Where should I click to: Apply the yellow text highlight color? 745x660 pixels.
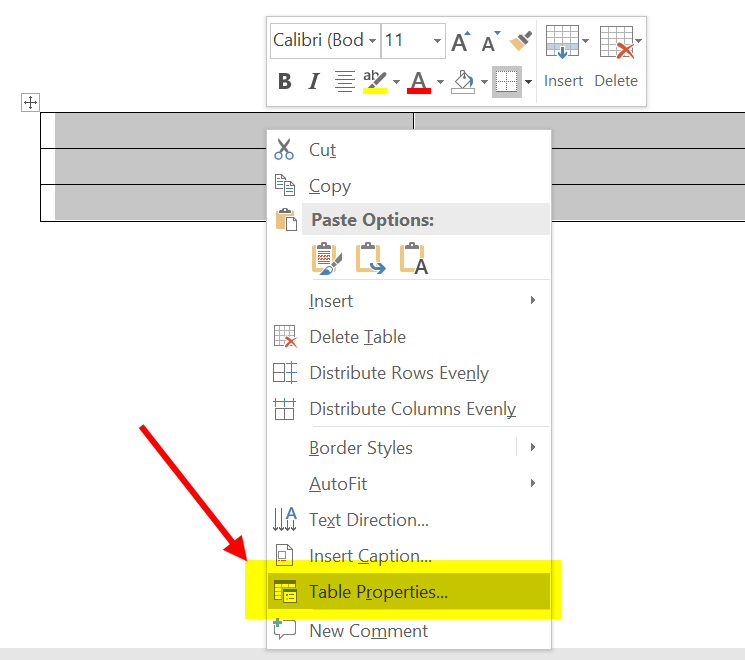(375, 82)
